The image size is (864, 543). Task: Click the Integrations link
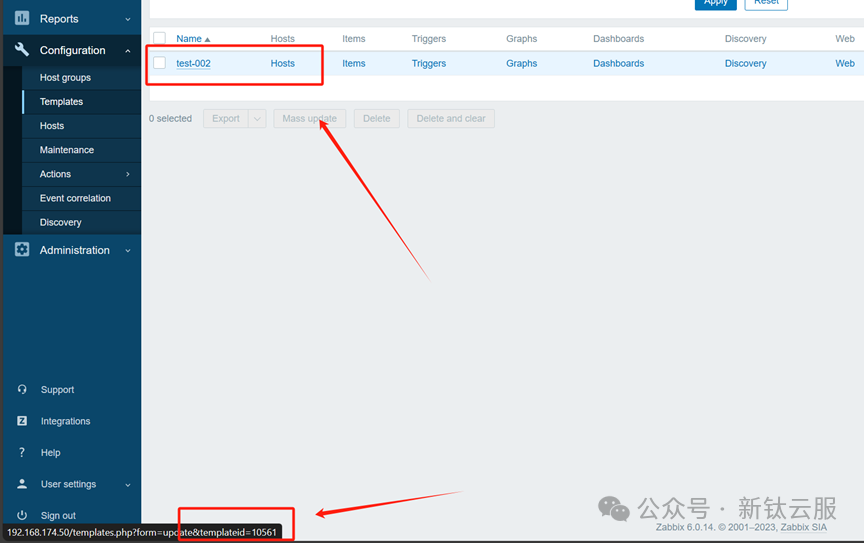pyautogui.click(x=66, y=421)
